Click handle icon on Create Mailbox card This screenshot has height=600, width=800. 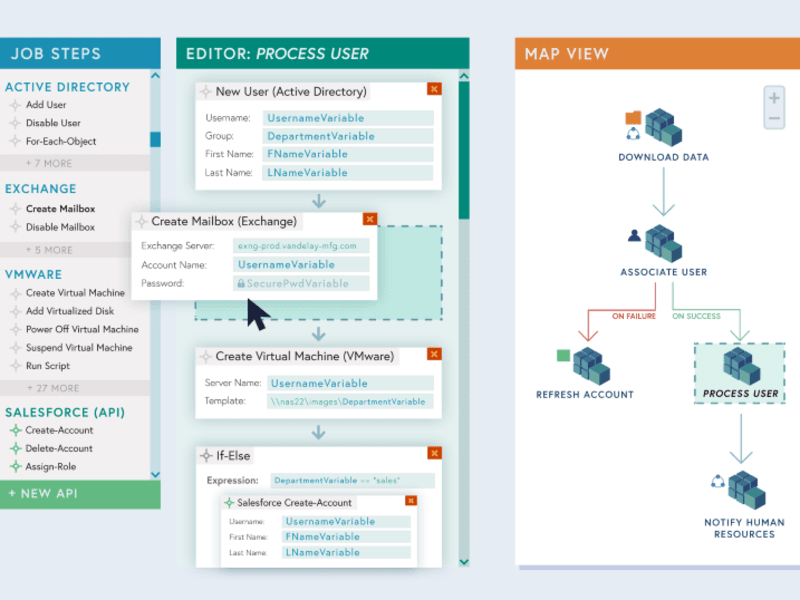(141, 221)
